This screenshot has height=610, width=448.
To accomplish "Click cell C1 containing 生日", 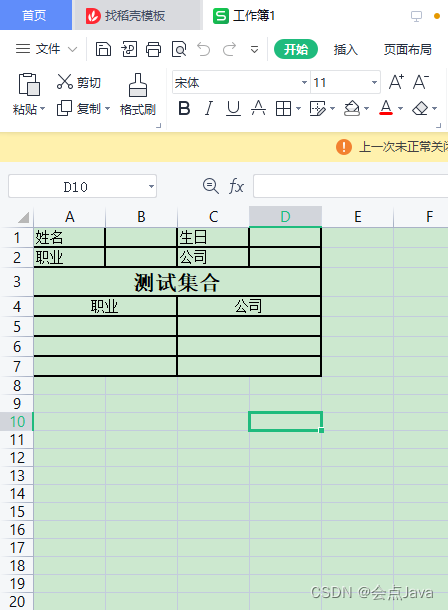I will coord(213,237).
